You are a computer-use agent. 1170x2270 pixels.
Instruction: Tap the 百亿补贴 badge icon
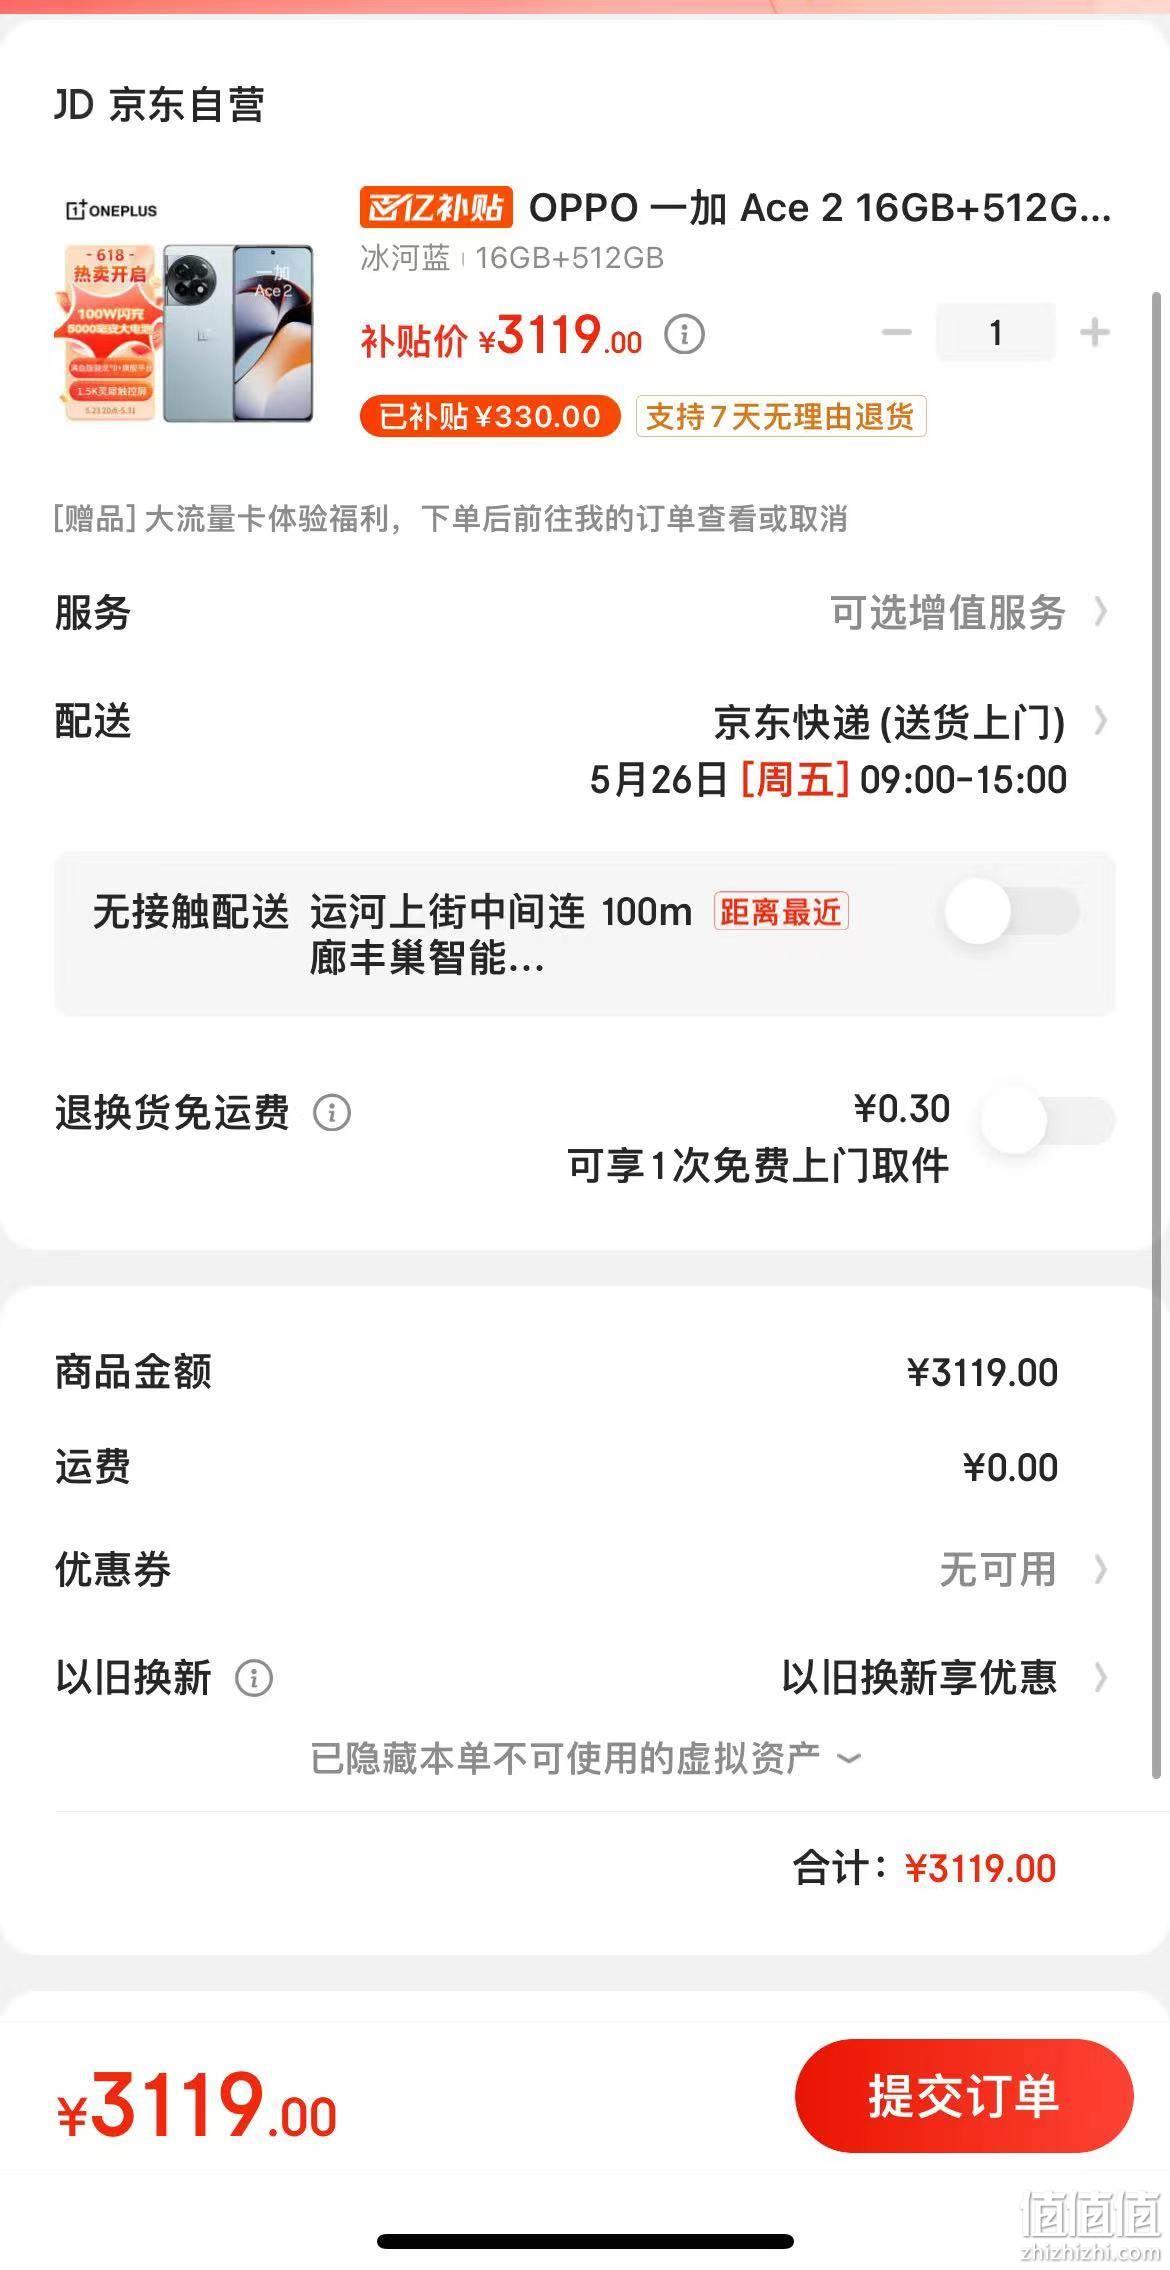[436, 208]
